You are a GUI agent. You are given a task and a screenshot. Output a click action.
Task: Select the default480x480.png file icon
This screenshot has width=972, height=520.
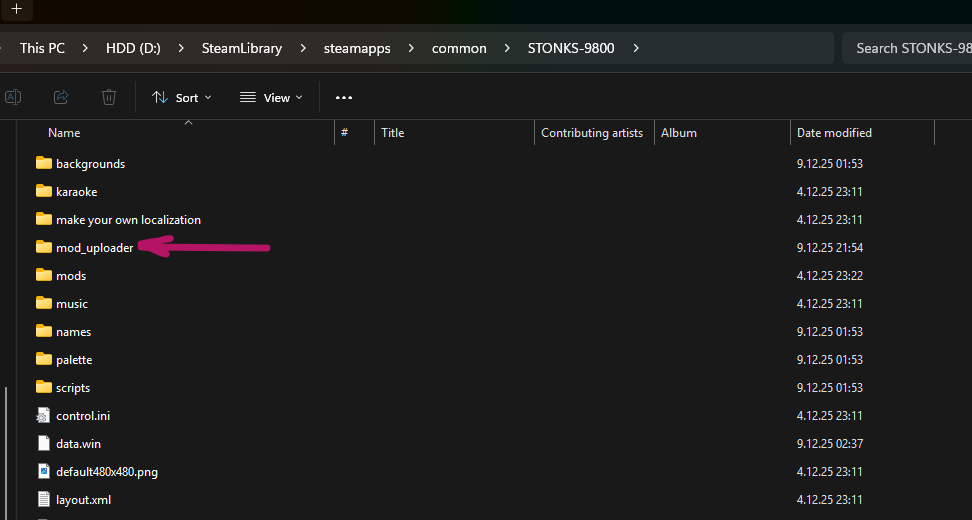point(43,471)
